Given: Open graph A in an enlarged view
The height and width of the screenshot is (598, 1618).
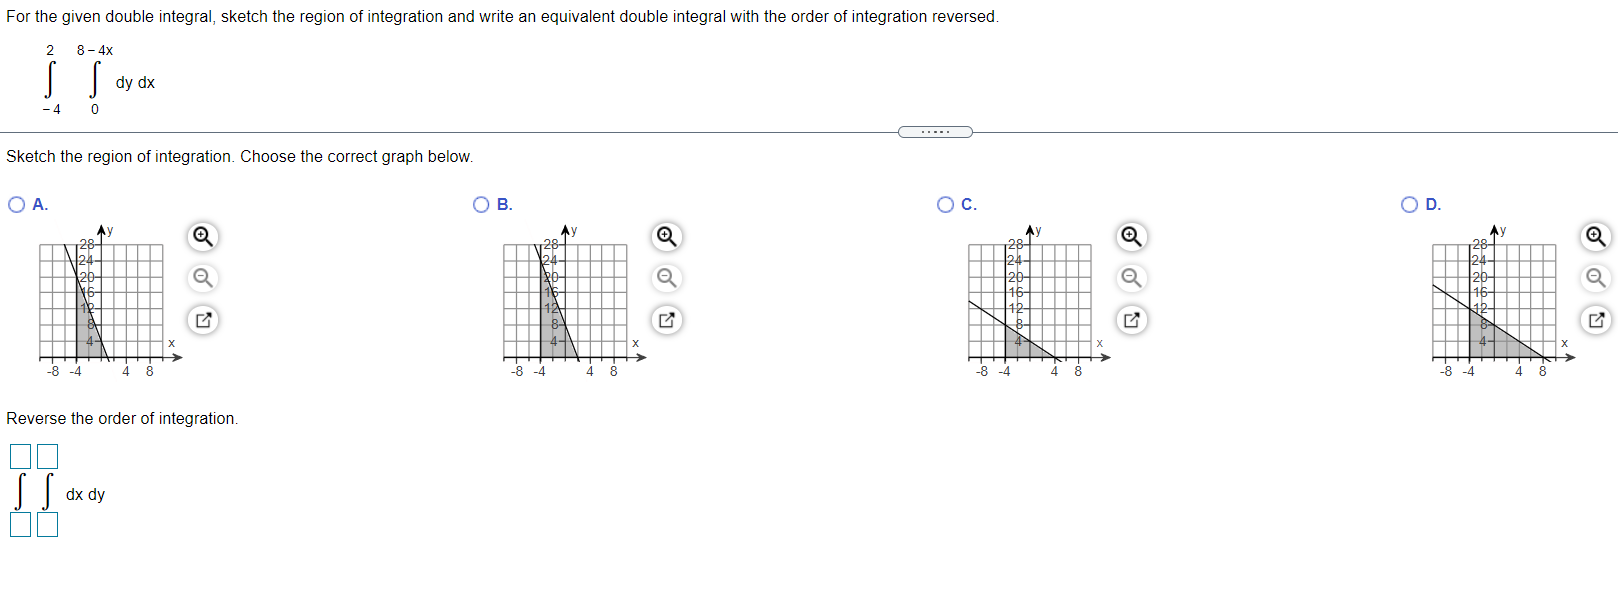Looking at the screenshot, I should 202,320.
